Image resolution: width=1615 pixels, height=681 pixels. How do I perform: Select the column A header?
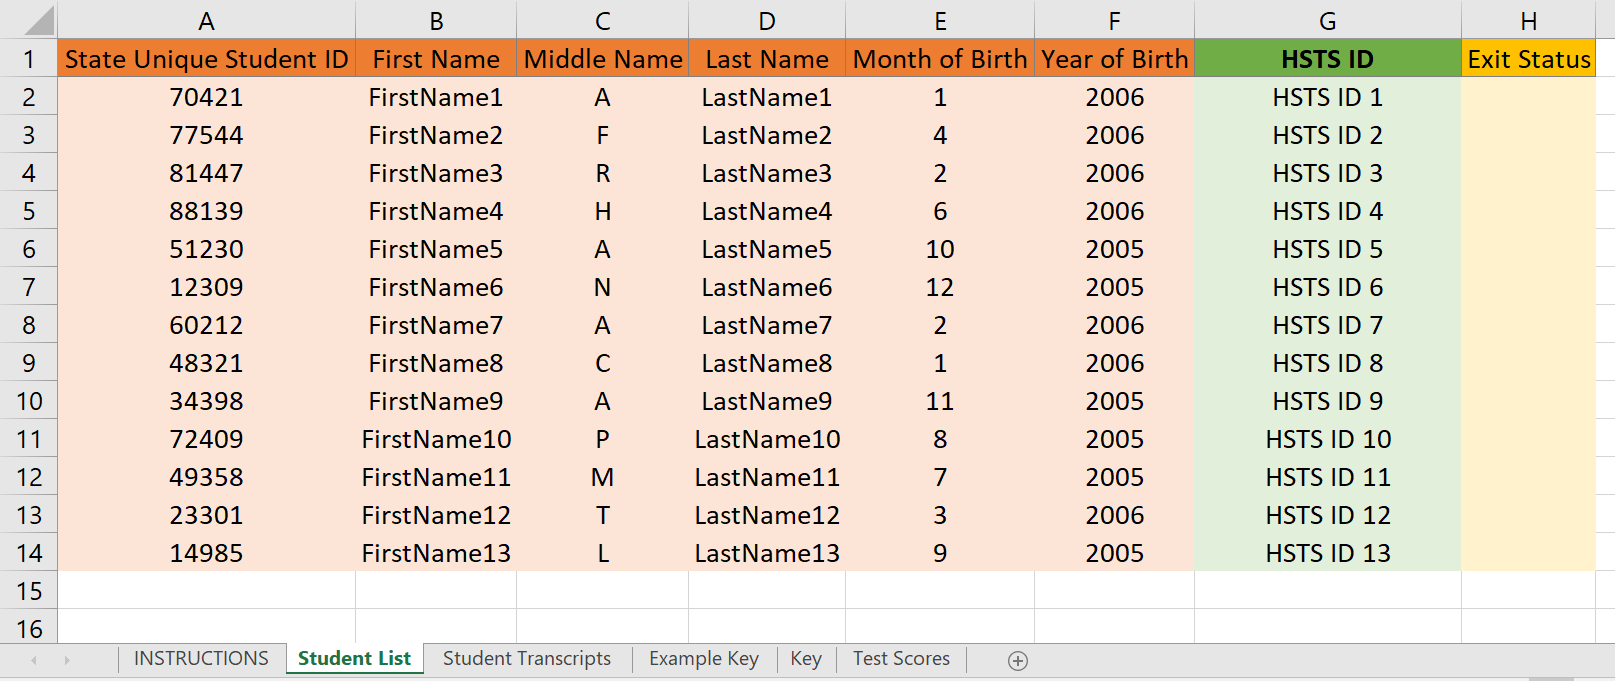206,21
